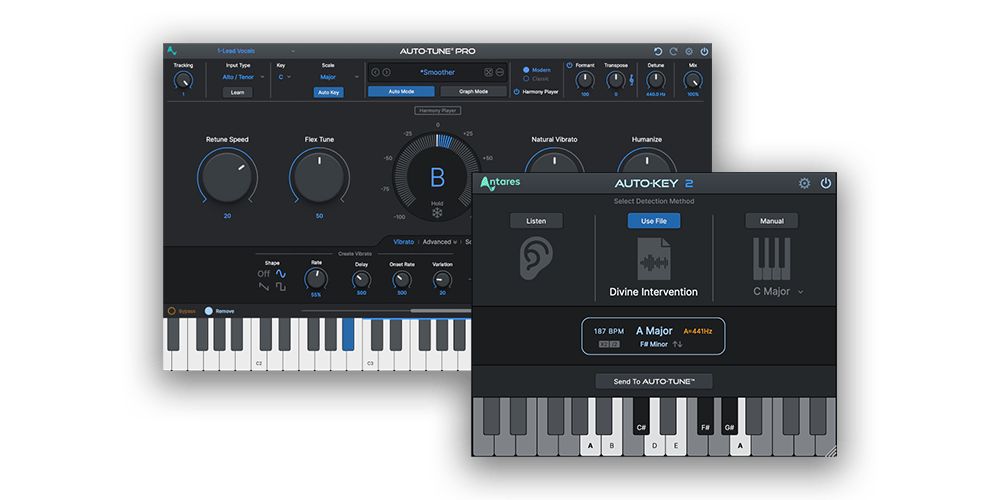Click the Onset Rate knob

click(402, 279)
